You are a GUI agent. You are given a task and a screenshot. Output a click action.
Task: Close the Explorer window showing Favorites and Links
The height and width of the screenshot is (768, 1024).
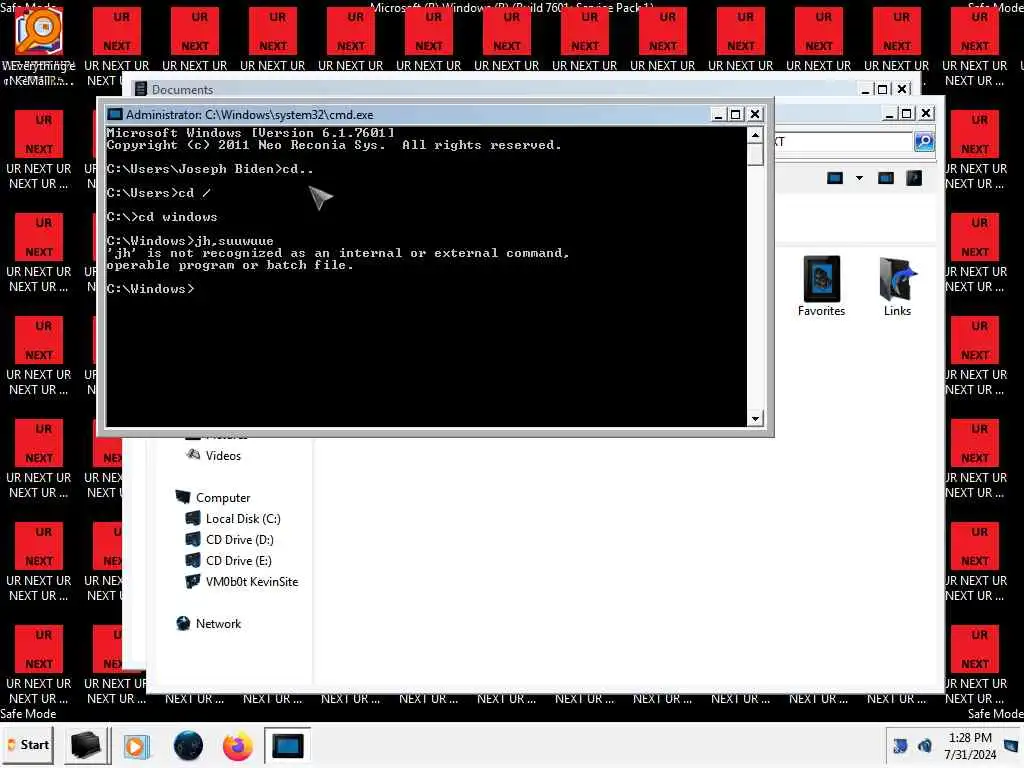(926, 114)
